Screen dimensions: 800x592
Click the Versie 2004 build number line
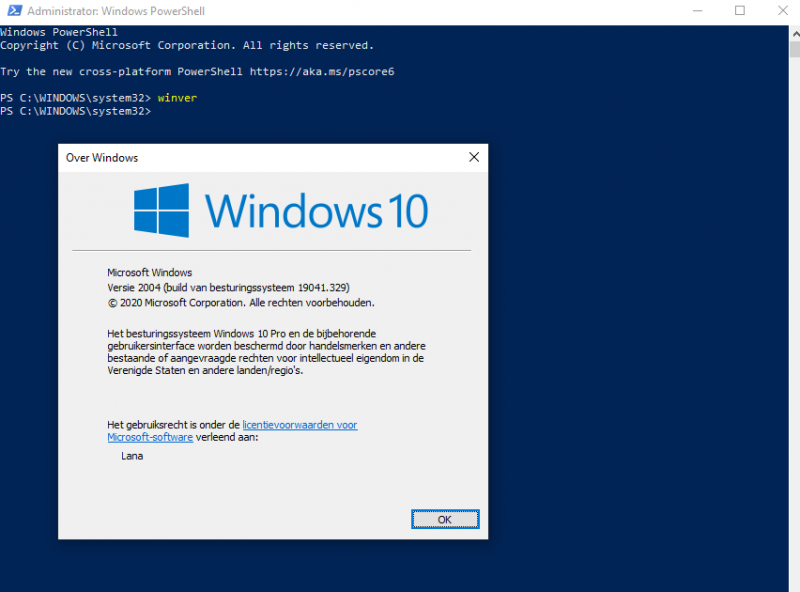(x=228, y=287)
